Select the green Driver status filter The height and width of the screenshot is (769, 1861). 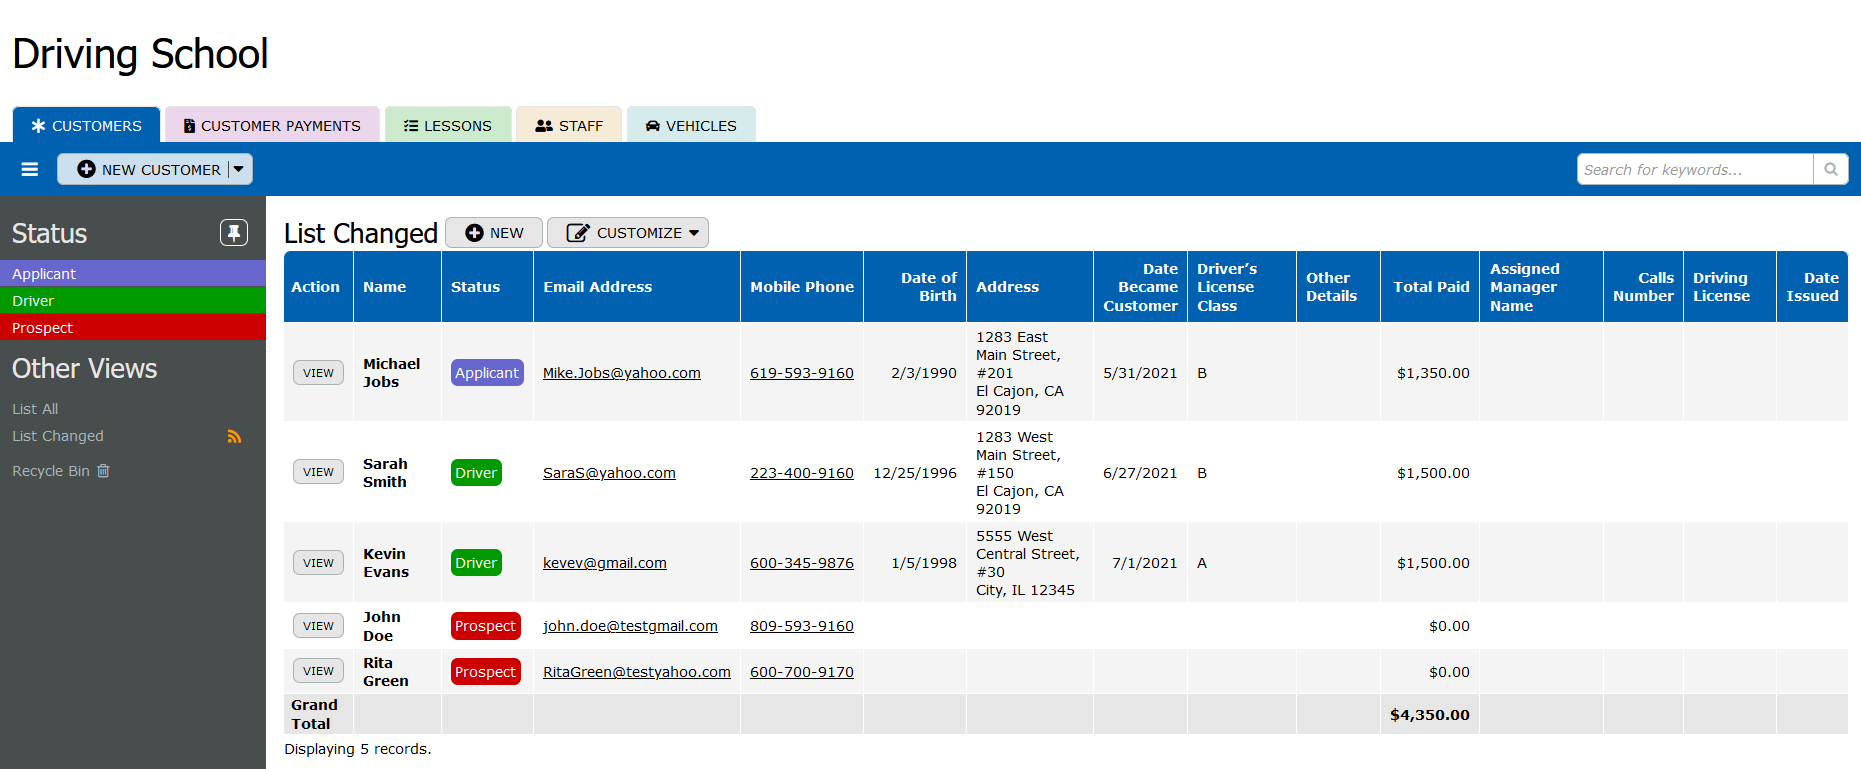coord(132,301)
